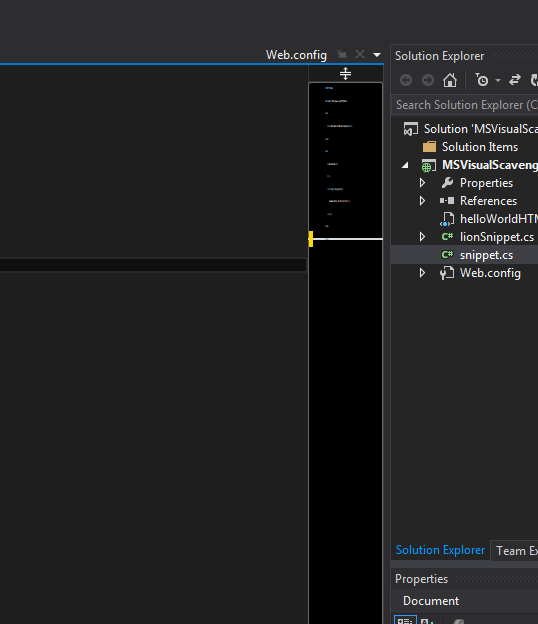Toggle the pin on Web.config tab

click(342, 55)
